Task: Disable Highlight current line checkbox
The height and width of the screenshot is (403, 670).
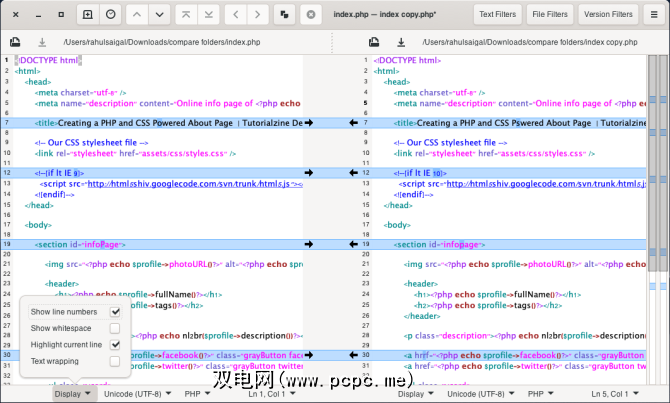Action: 115,344
